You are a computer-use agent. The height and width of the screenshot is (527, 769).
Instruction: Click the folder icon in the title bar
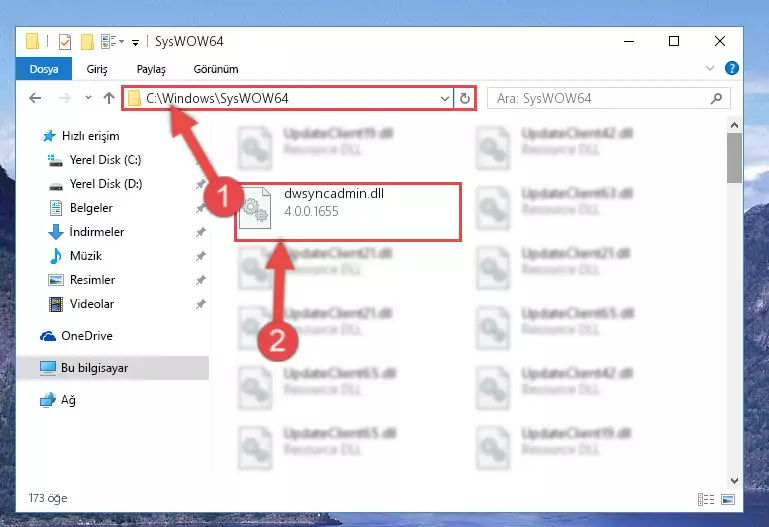[x=32, y=41]
